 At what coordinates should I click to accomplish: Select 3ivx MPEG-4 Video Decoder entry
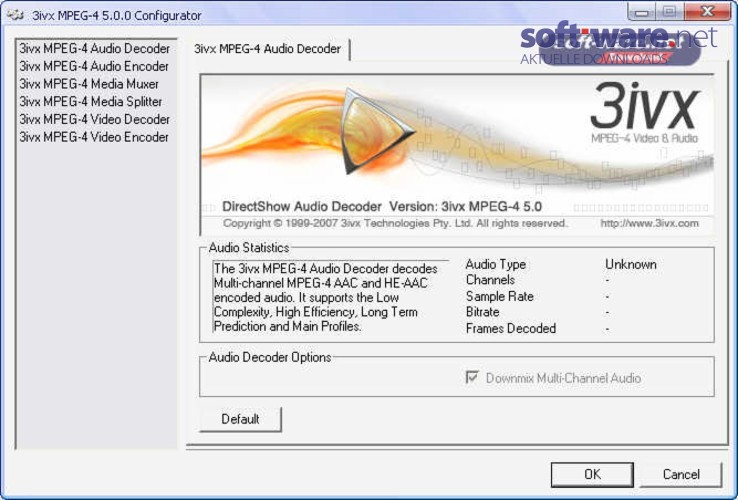click(94, 119)
